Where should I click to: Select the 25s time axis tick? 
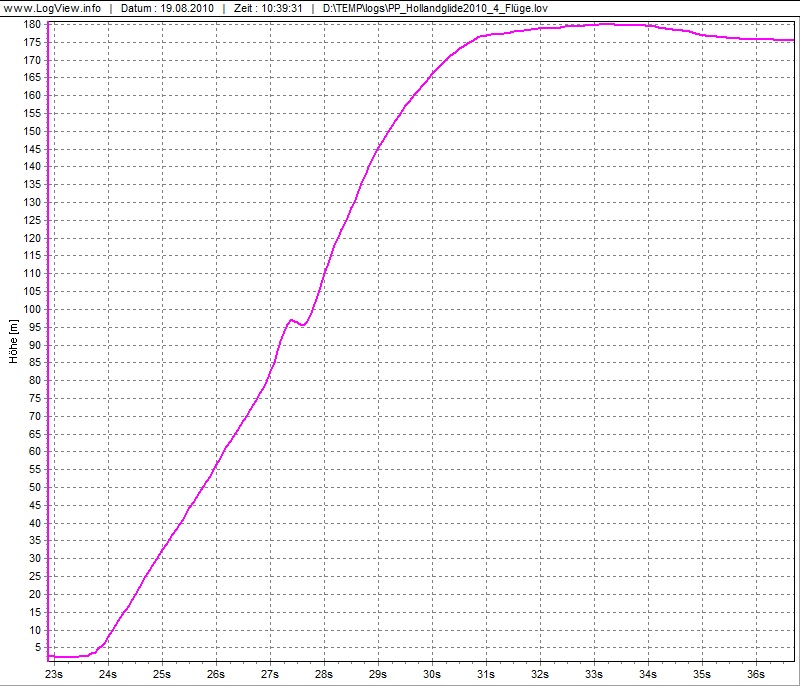(162, 674)
